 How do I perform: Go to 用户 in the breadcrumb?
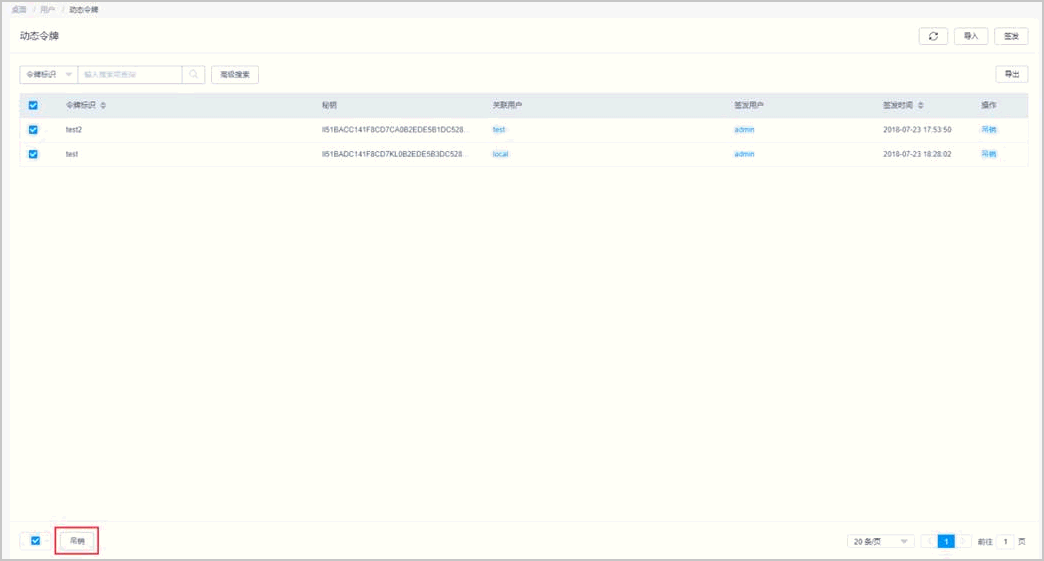(47, 9)
